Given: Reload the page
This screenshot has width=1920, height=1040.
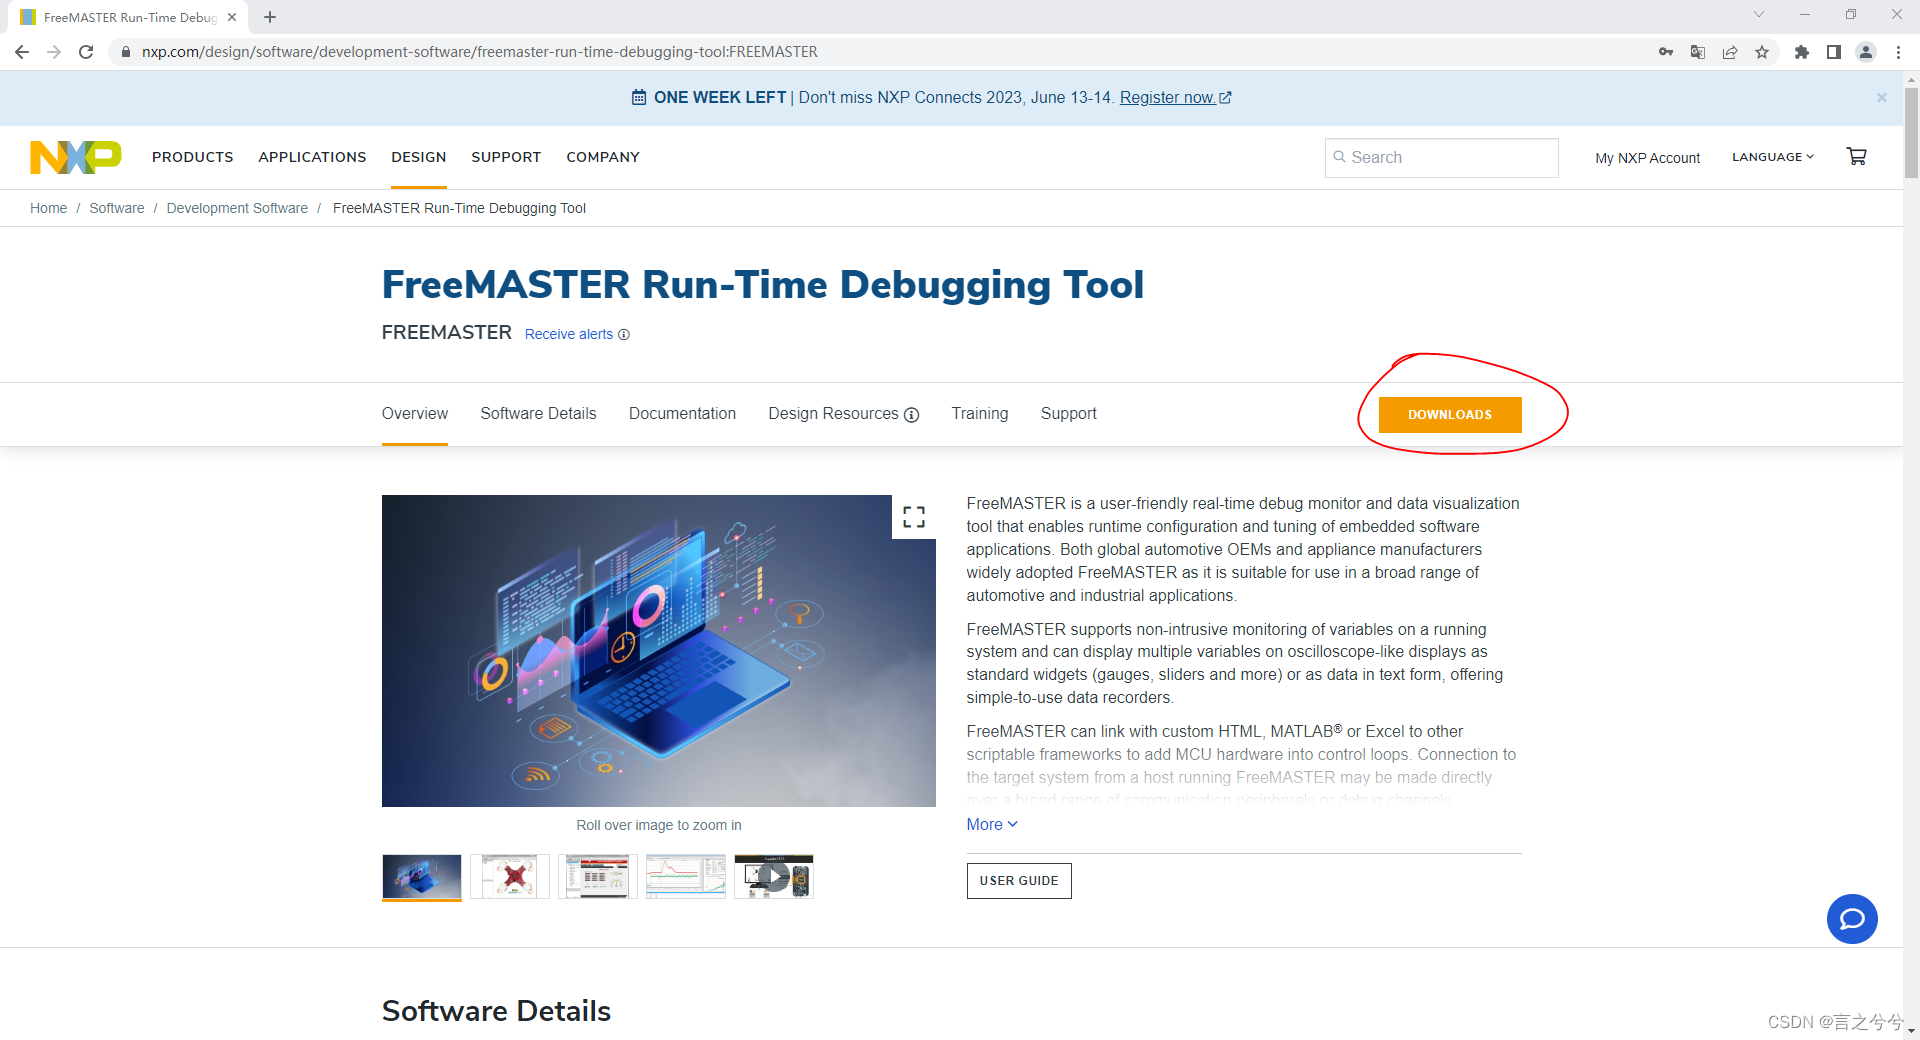Looking at the screenshot, I should [86, 51].
